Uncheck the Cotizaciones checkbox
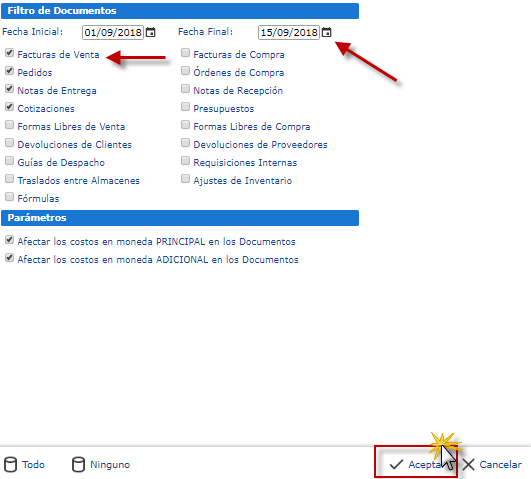 [x=9, y=107]
